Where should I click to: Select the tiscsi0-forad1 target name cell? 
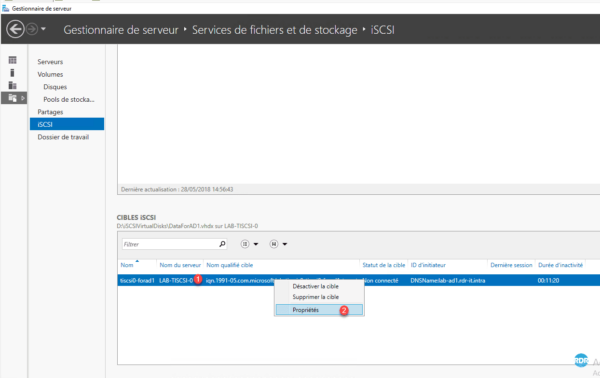[x=137, y=280]
